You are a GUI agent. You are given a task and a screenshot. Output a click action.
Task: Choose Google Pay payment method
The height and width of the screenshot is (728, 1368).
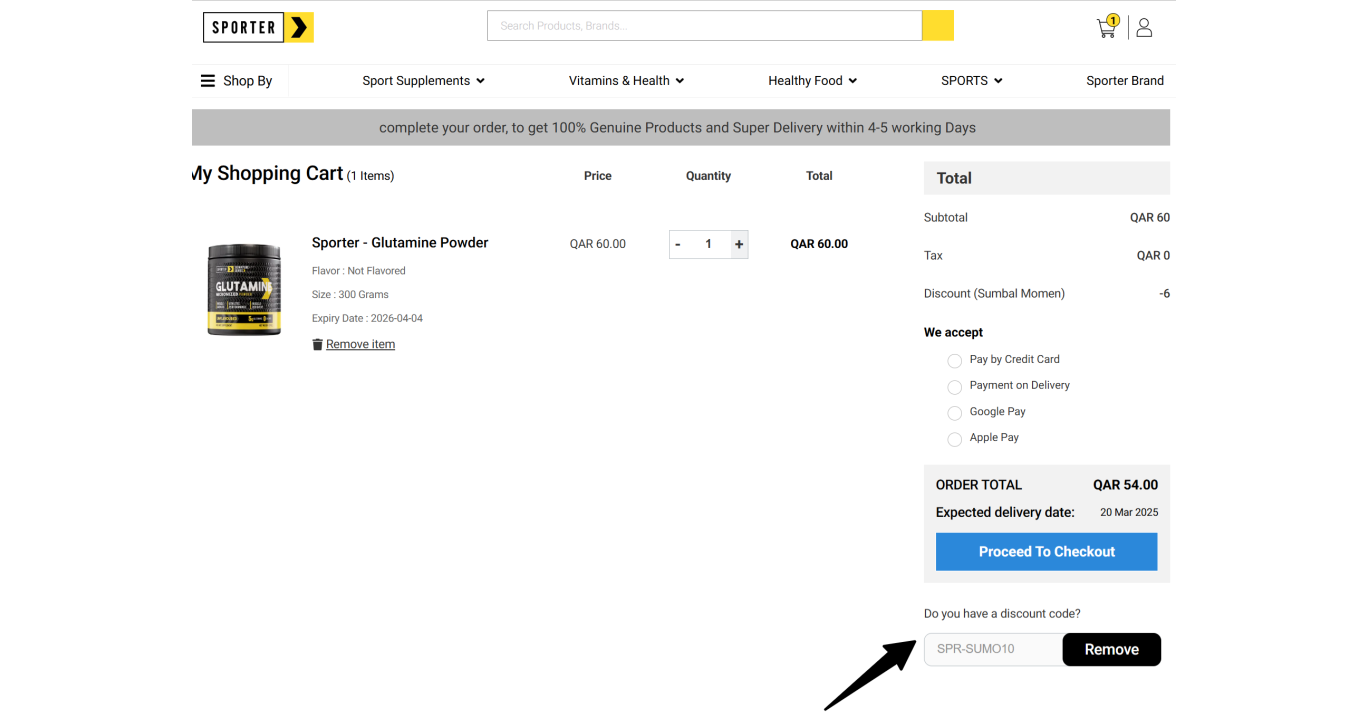click(954, 412)
